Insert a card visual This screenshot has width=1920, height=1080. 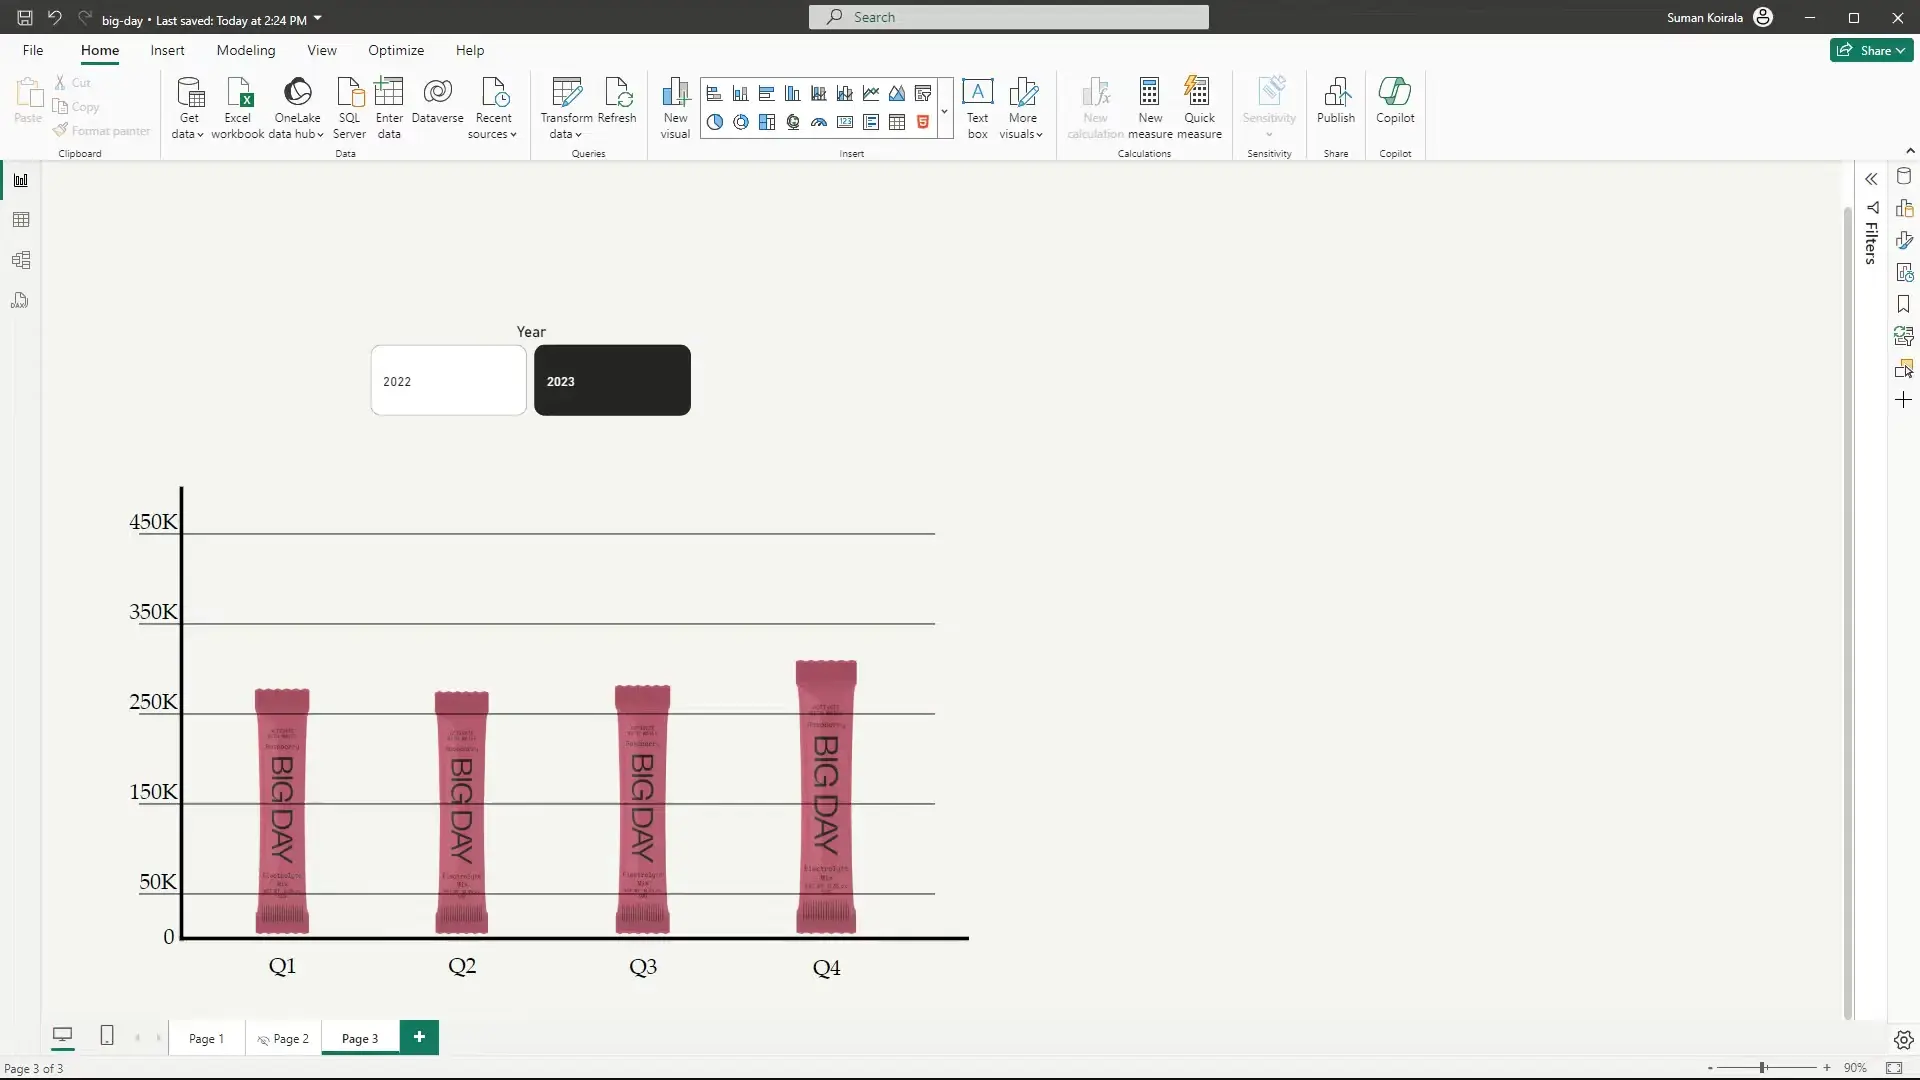pyautogui.click(x=845, y=122)
